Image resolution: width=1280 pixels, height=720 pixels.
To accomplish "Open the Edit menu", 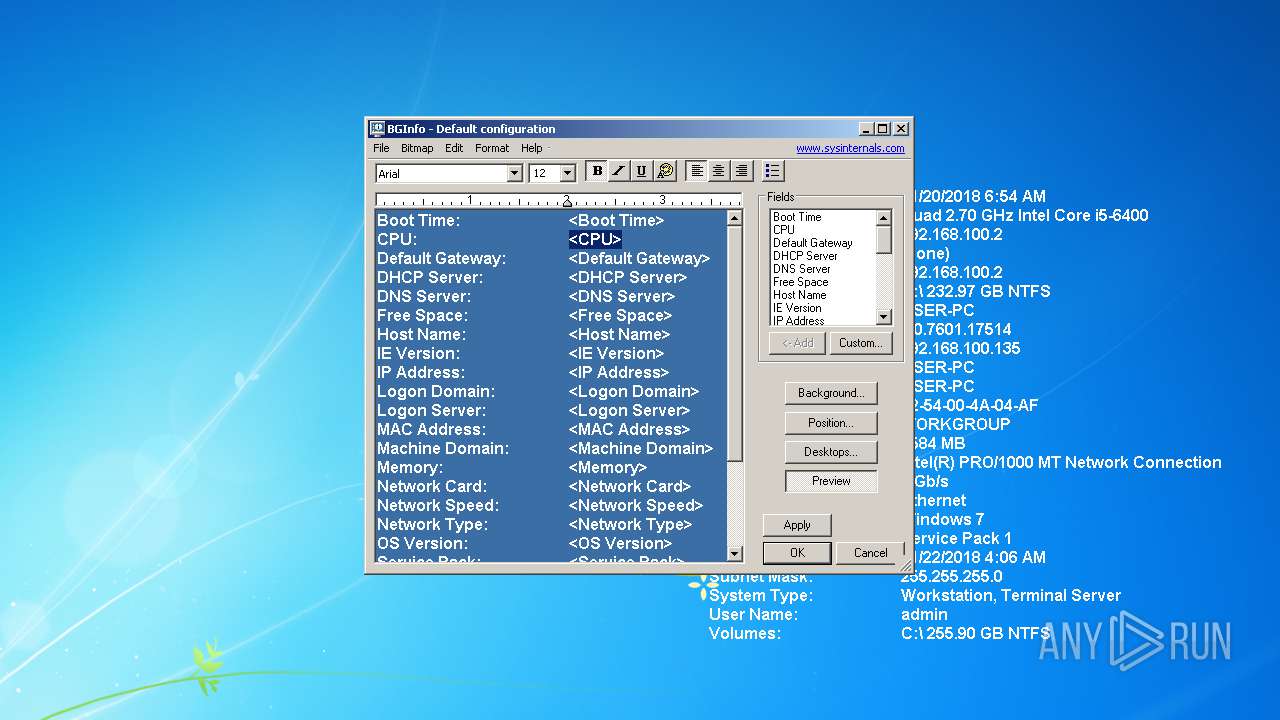I will 454,148.
